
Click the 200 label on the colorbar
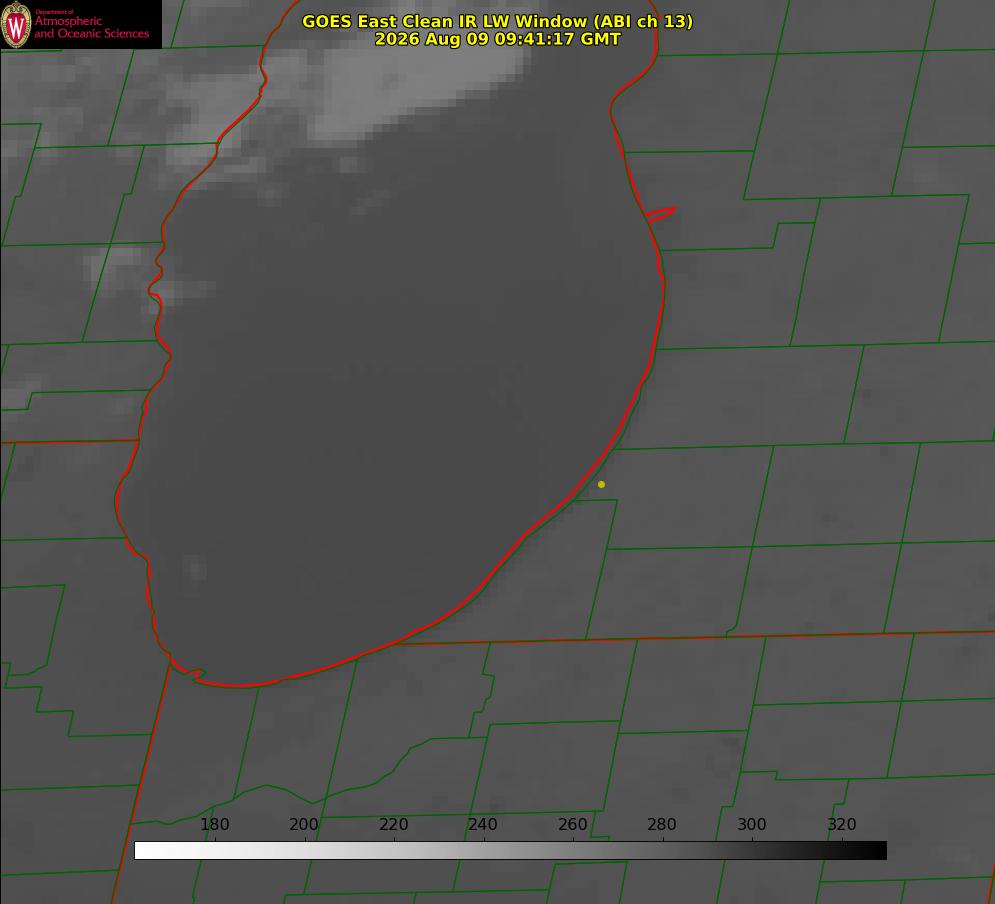pyautogui.click(x=304, y=824)
